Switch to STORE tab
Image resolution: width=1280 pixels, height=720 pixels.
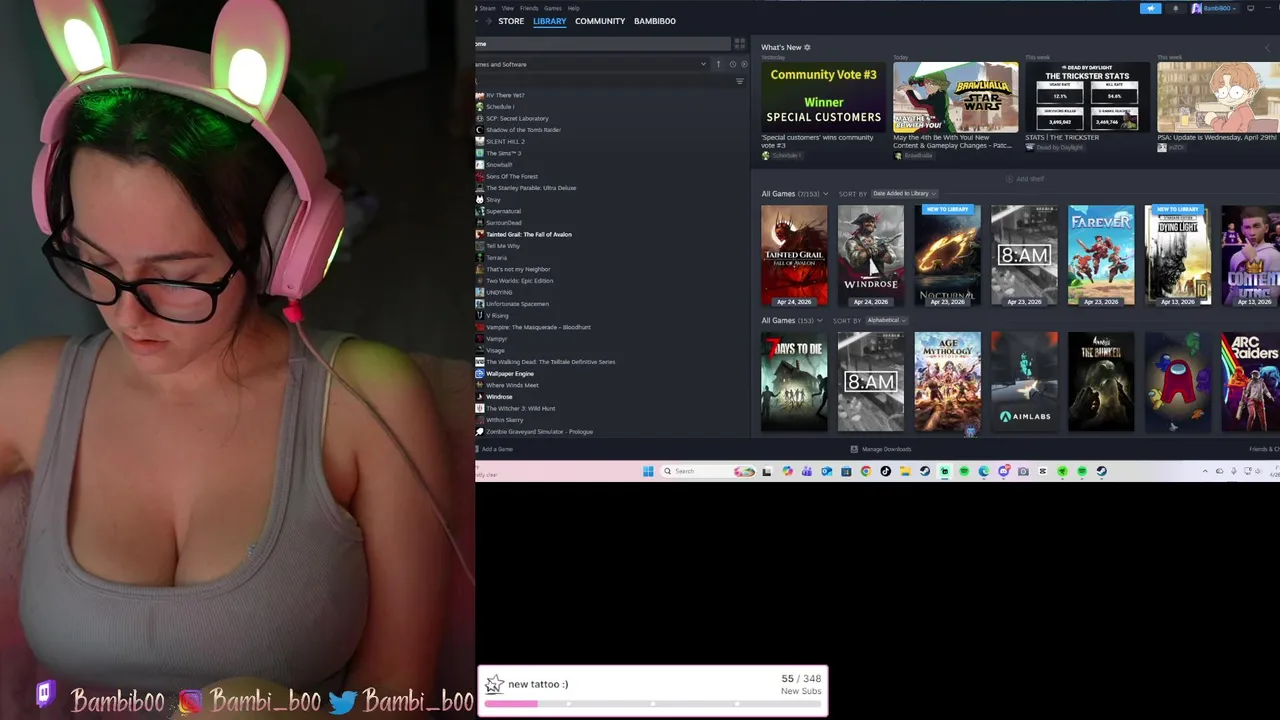(511, 21)
